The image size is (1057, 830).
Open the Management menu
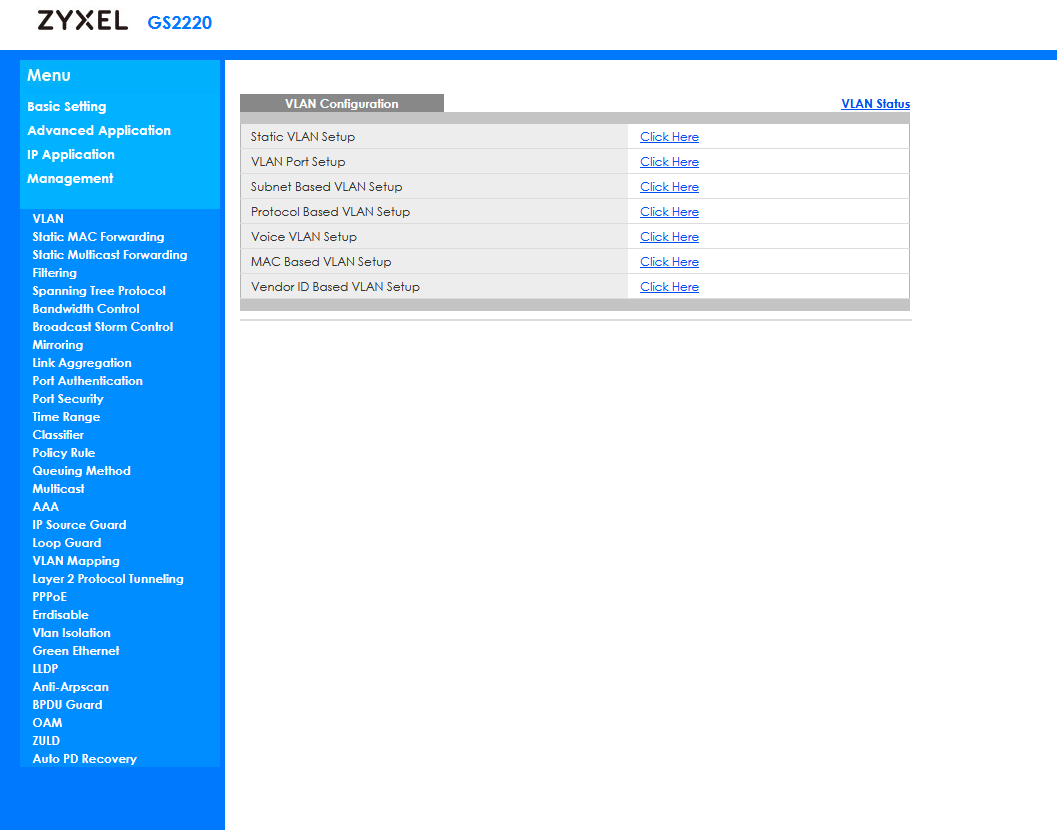pos(70,179)
